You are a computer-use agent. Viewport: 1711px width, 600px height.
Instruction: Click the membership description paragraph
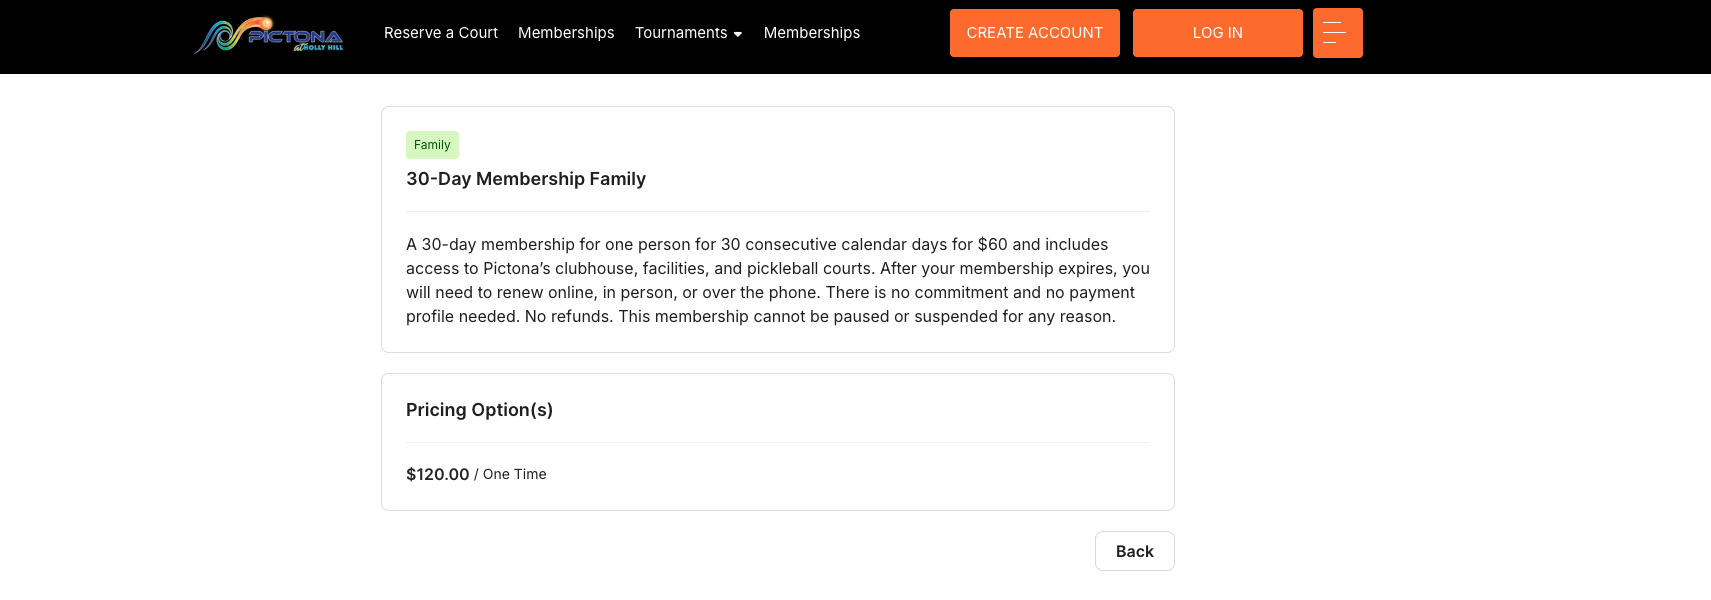[x=777, y=280]
